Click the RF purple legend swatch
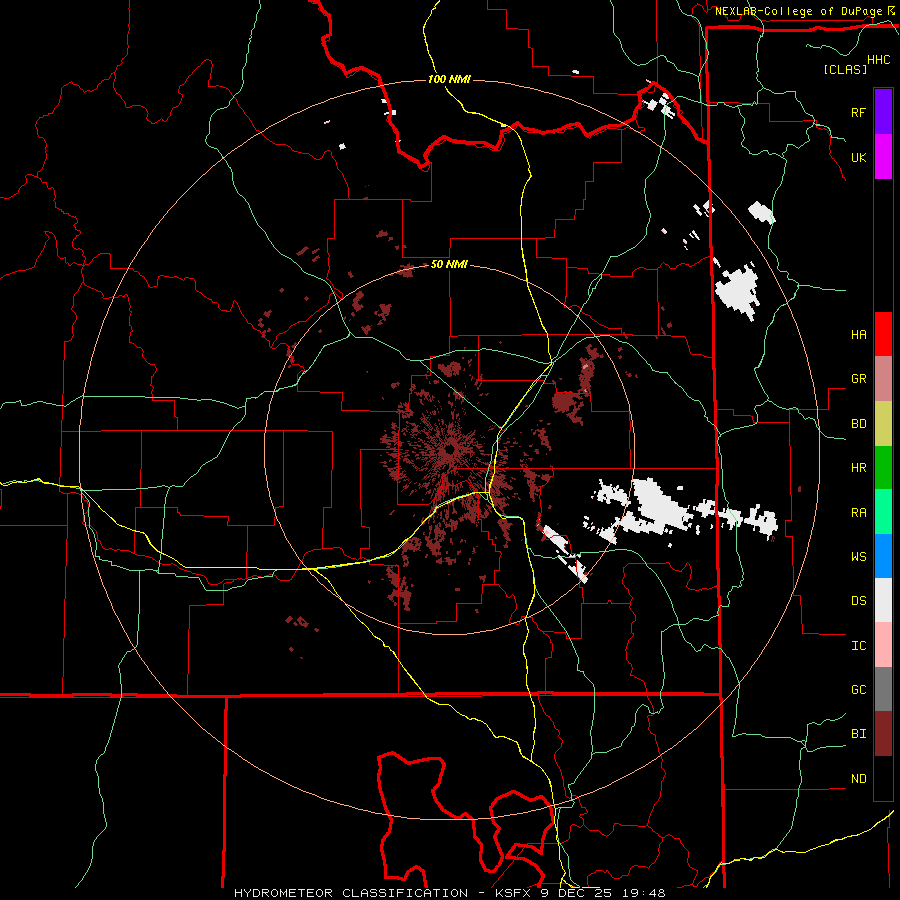Image resolution: width=900 pixels, height=900 pixels. (883, 111)
